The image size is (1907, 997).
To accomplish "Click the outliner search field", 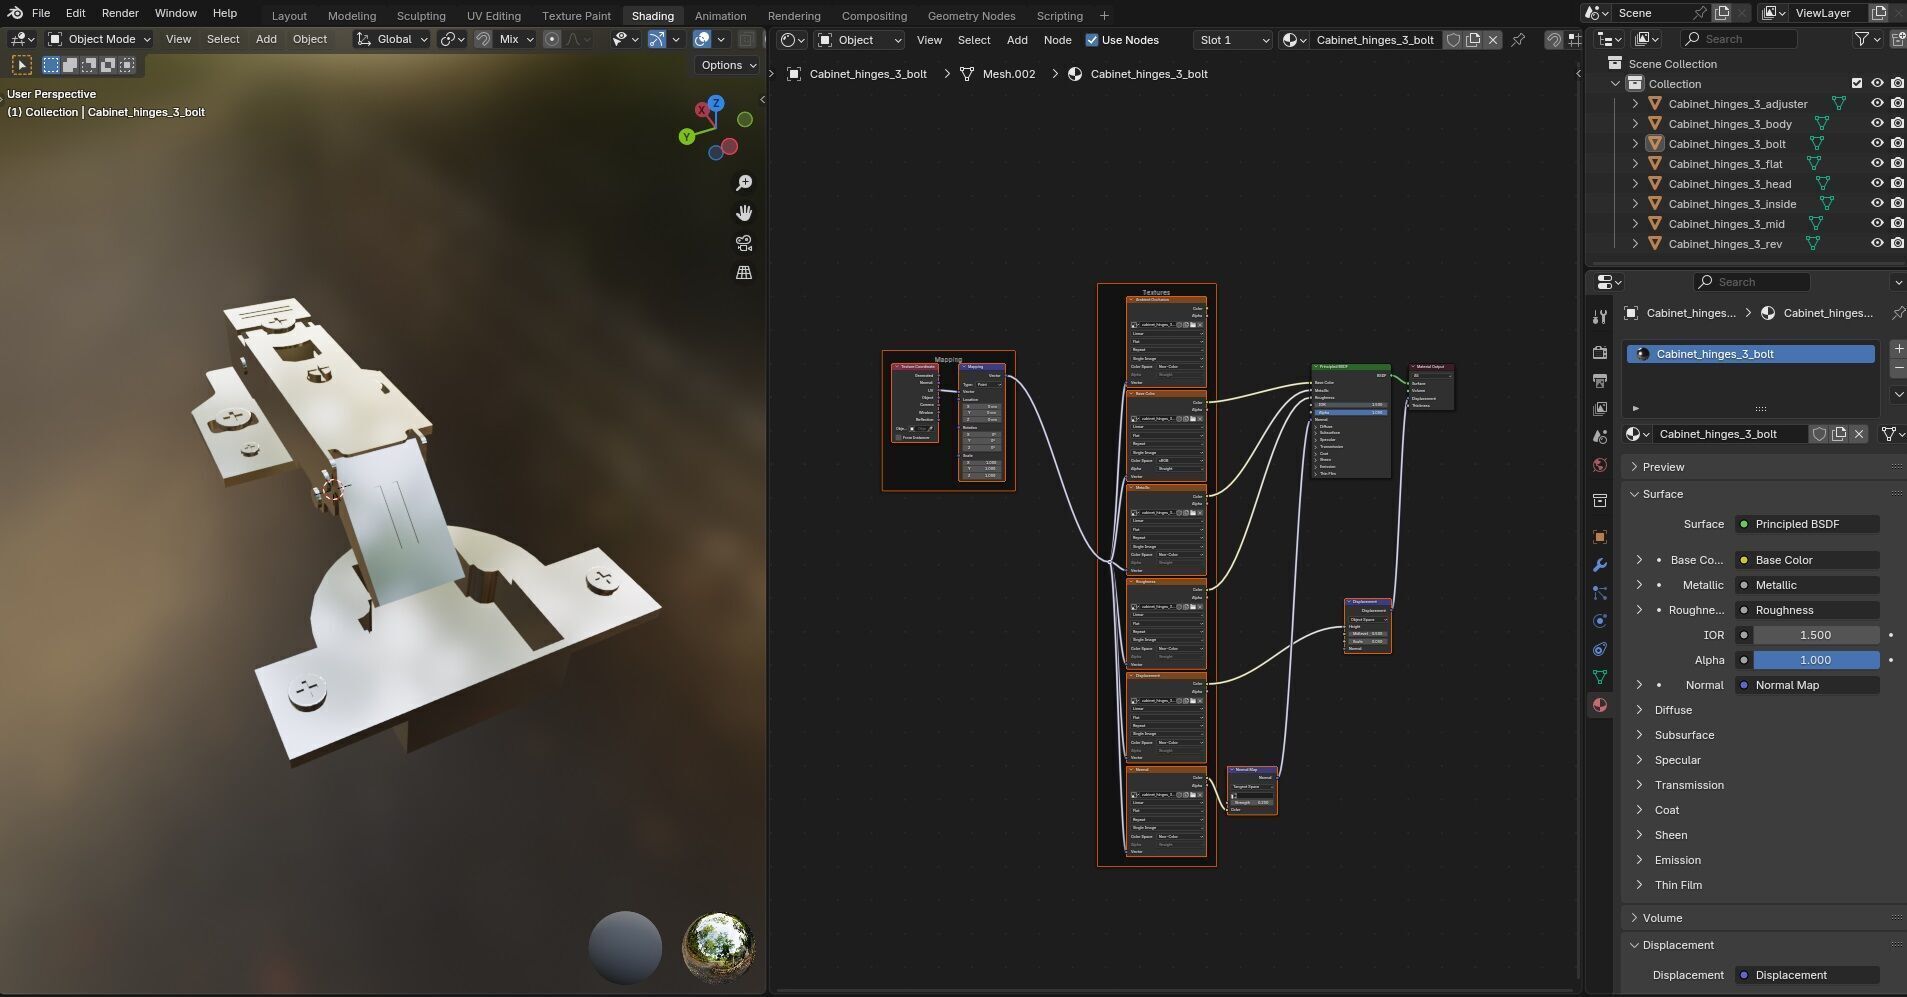I will tap(1738, 39).
